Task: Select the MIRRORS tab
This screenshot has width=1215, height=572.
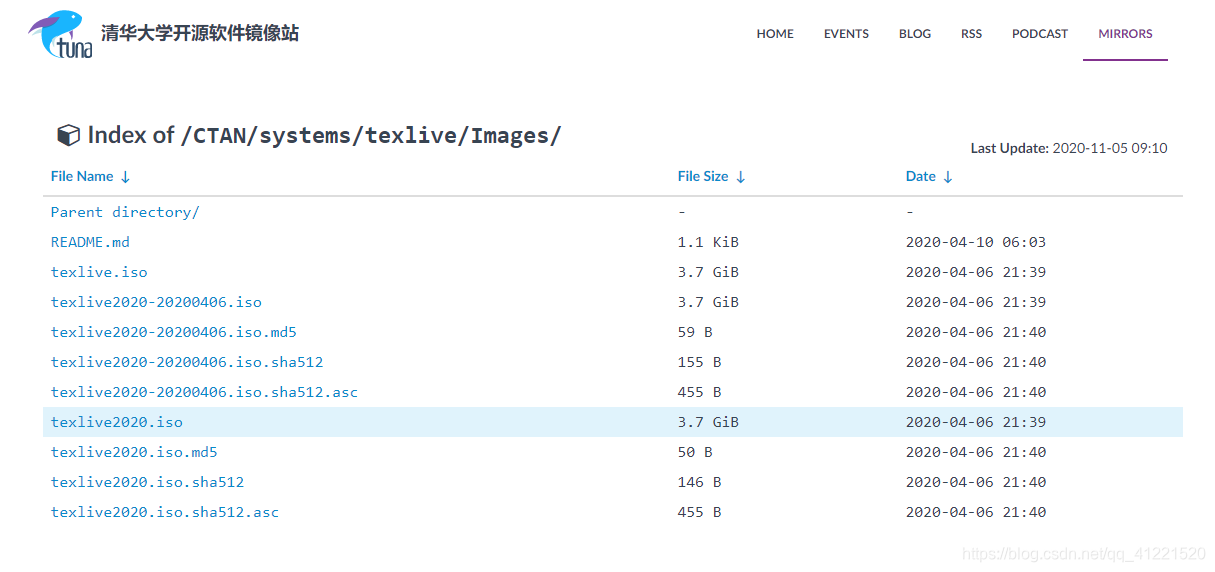Action: tap(1125, 34)
